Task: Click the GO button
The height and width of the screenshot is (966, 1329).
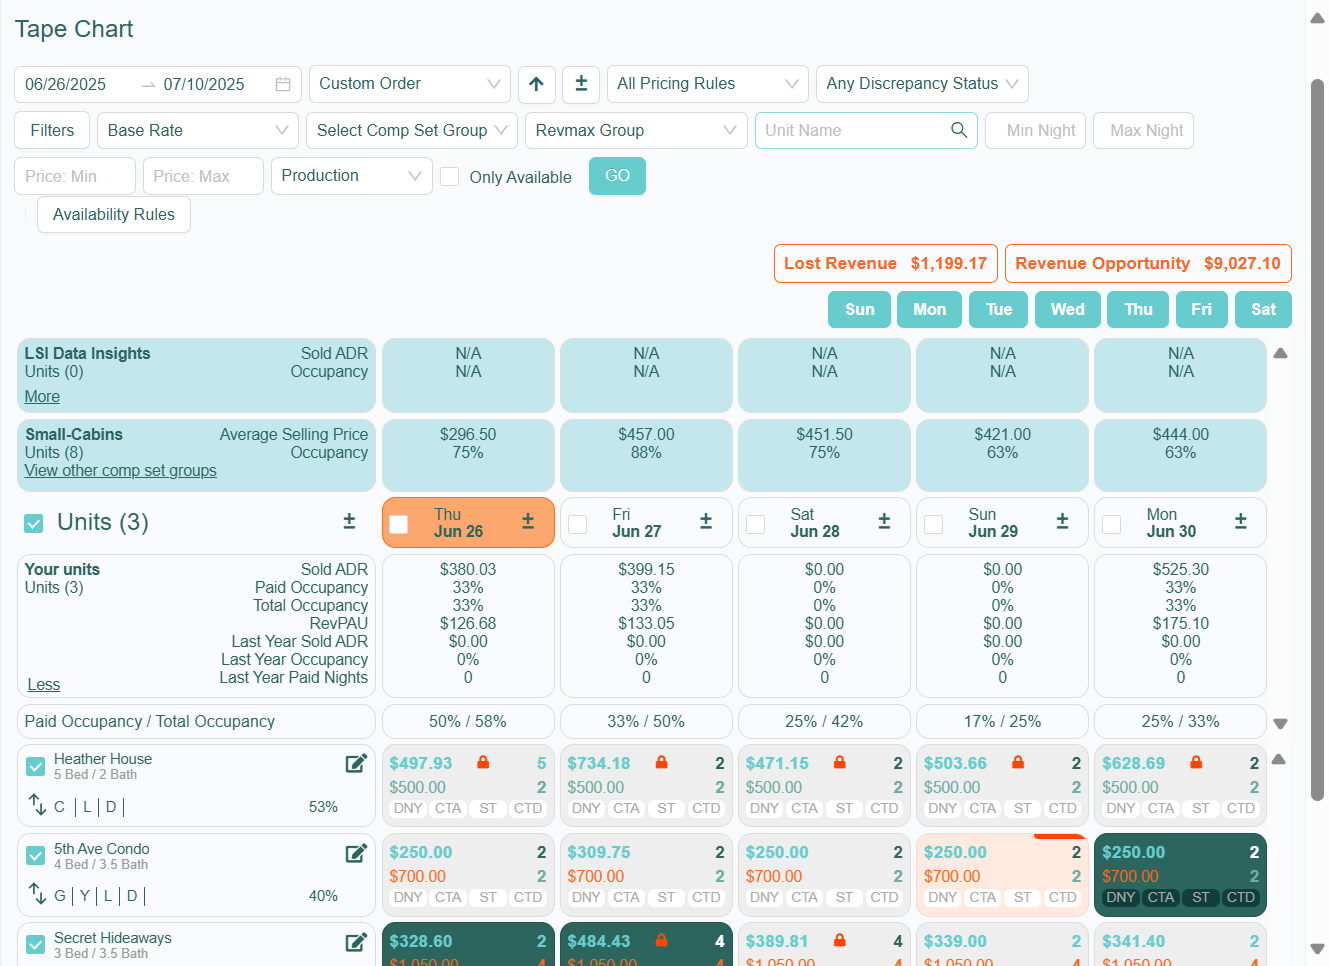Action: (x=617, y=176)
